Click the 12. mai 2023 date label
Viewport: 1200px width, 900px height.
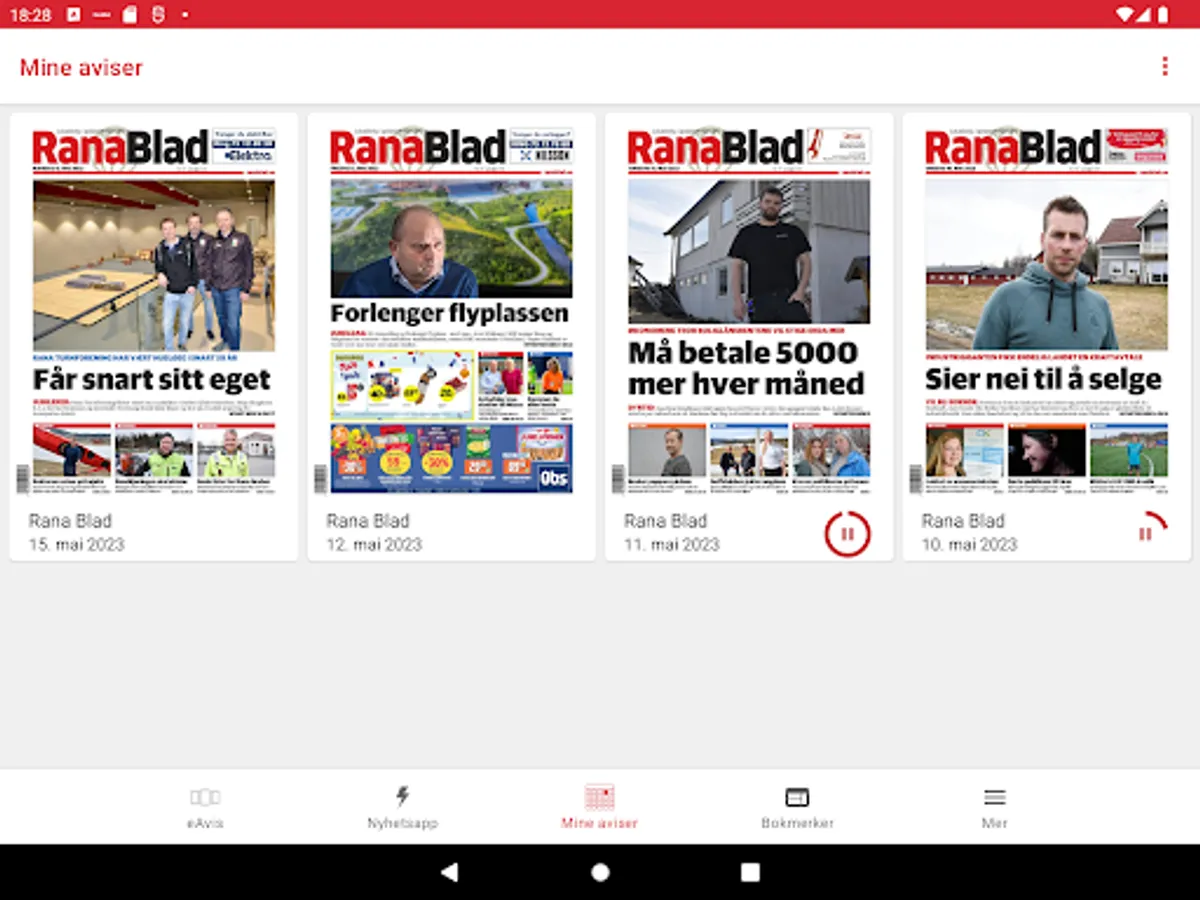374,545
